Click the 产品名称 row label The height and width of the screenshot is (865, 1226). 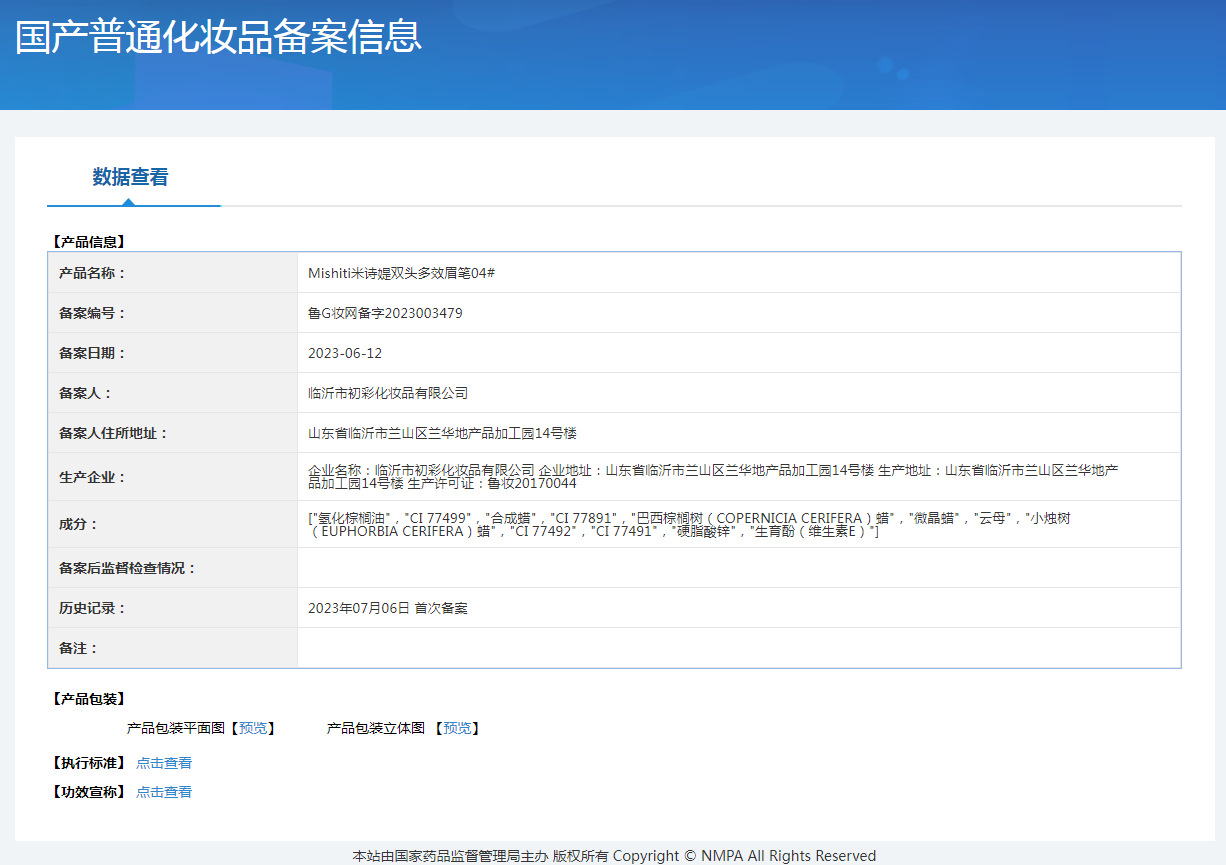tap(92, 273)
